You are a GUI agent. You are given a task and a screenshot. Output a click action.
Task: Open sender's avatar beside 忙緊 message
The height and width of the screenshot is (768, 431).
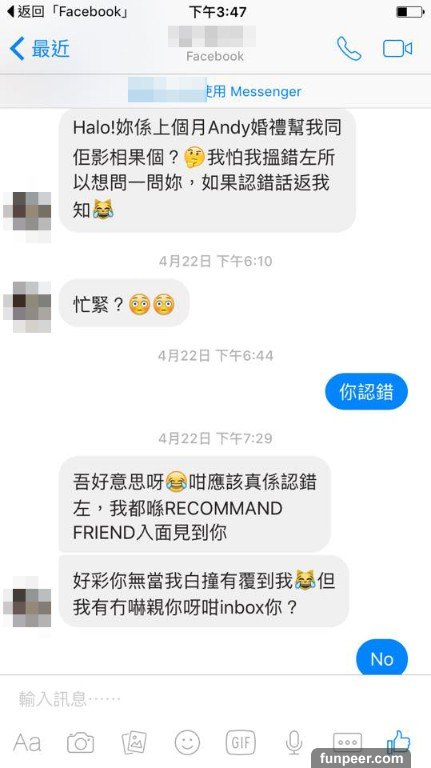click(27, 307)
